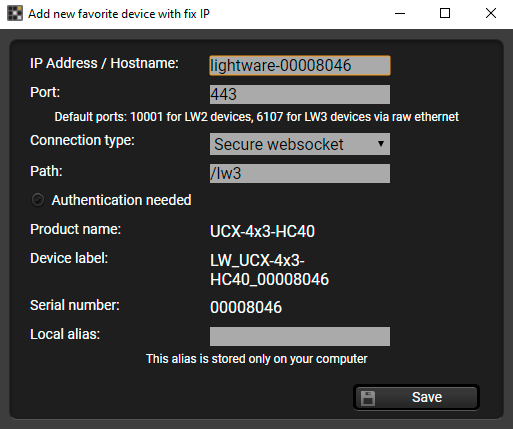Image resolution: width=513 pixels, height=430 pixels.
Task: Click the Lightware app icon in title bar
Action: [15, 13]
